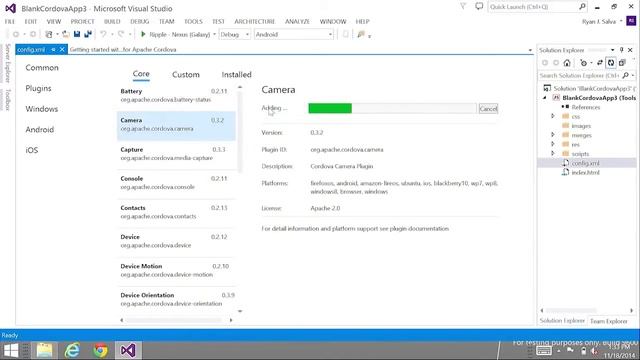The image size is (640, 360).
Task: Open the FILE menu
Action: pos(10,21)
